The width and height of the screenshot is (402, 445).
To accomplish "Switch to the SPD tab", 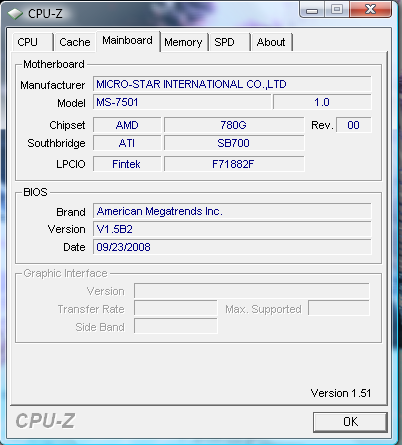I will click(x=229, y=42).
